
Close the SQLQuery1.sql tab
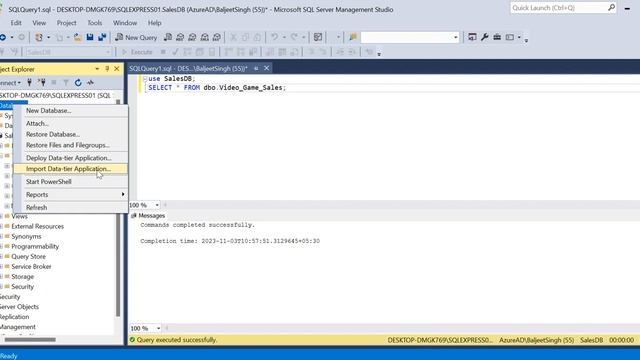pos(267,68)
